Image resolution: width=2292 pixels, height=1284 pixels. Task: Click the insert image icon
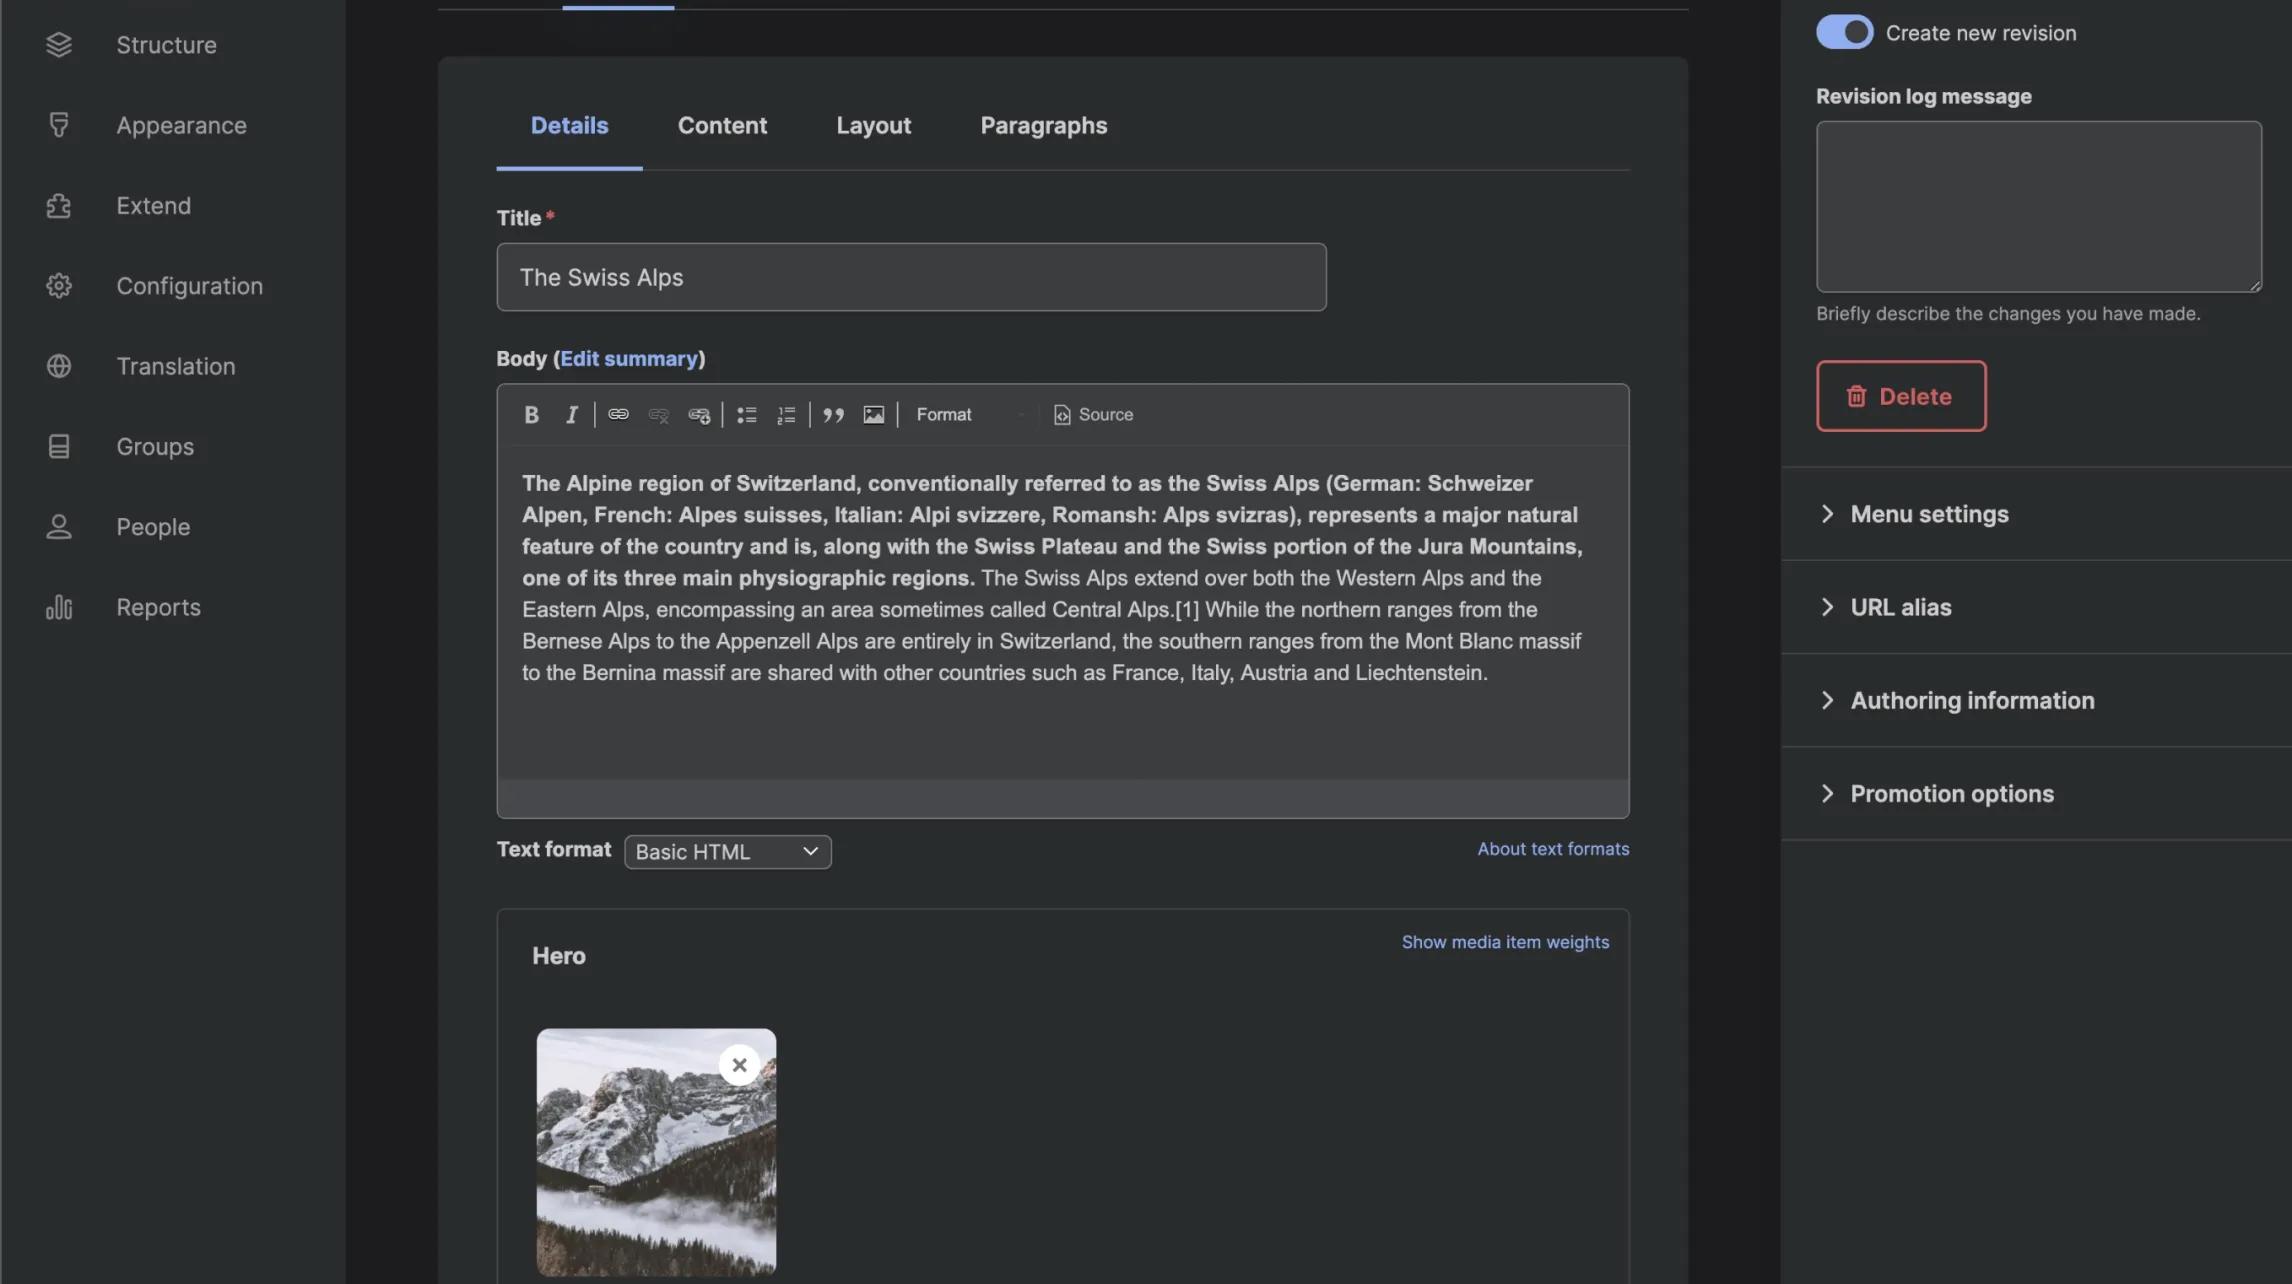pos(873,414)
